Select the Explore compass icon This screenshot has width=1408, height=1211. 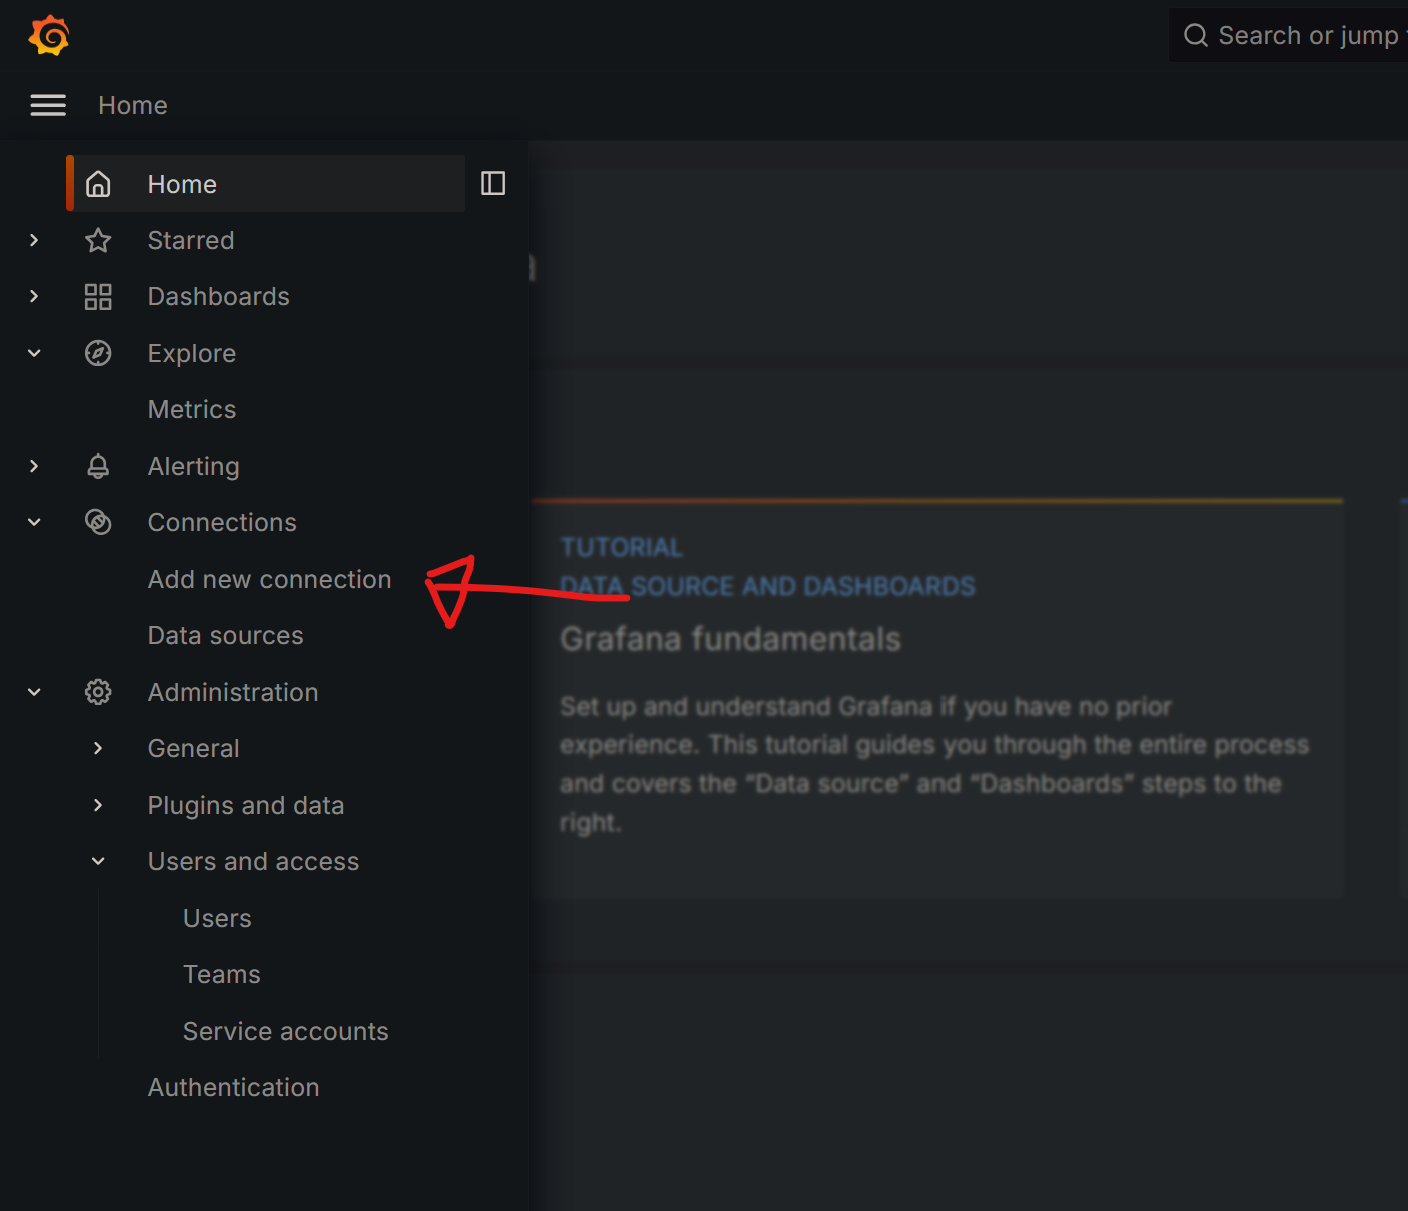point(97,352)
